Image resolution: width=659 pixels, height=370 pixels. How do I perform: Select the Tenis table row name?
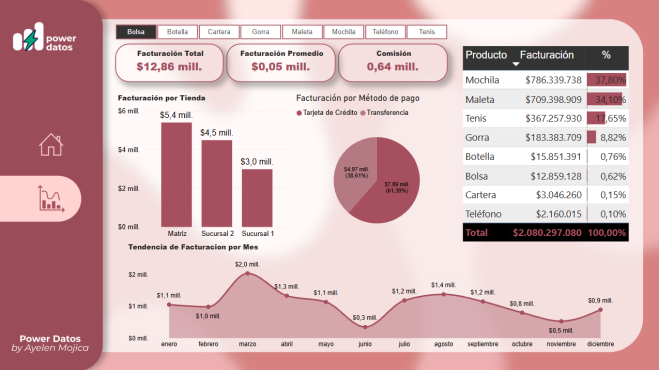click(476, 119)
